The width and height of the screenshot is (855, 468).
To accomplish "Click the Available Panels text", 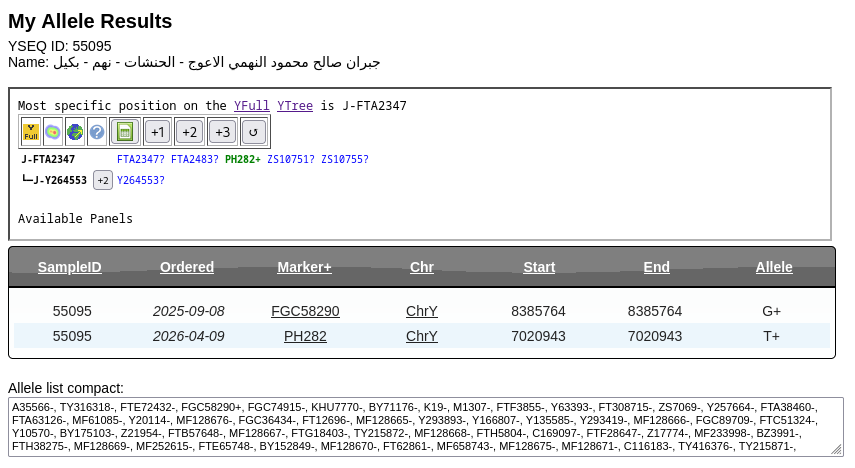I will (x=75, y=219).
